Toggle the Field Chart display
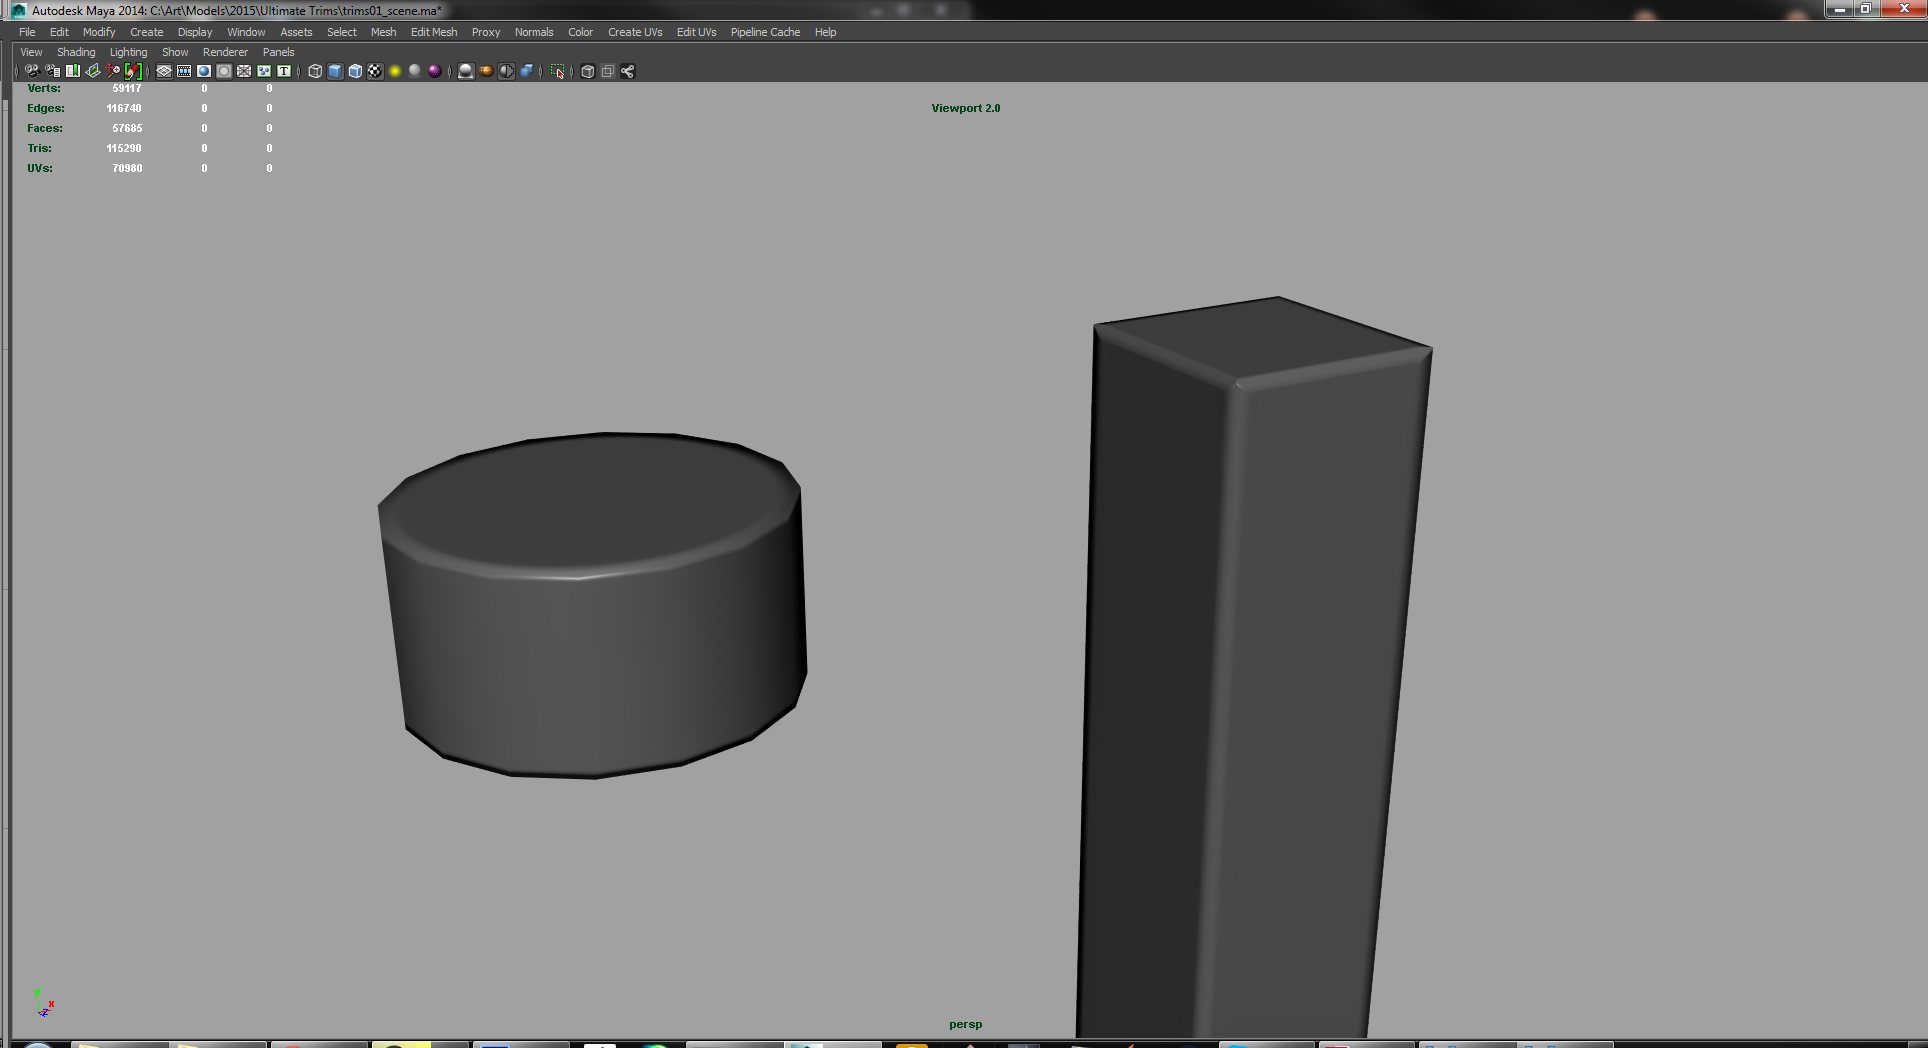Viewport: 1928px width, 1048px height. coord(244,71)
